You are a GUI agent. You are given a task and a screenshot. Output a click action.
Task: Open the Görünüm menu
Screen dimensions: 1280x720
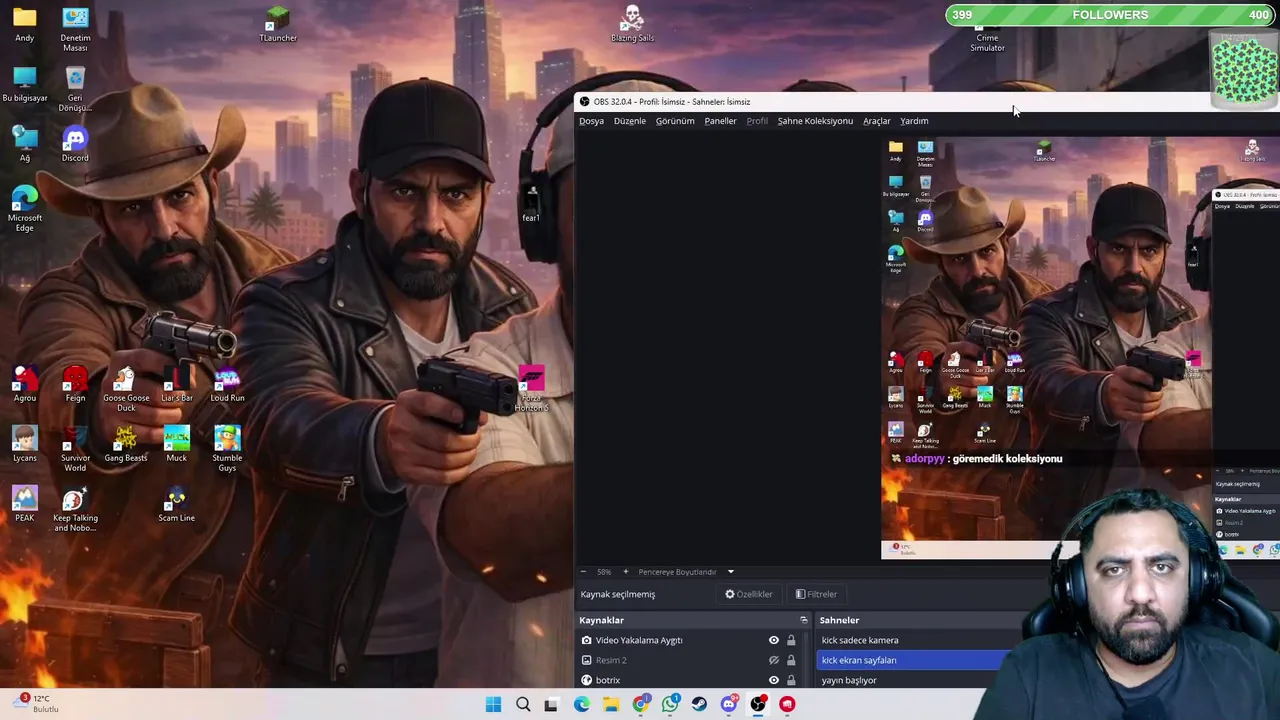pos(675,121)
